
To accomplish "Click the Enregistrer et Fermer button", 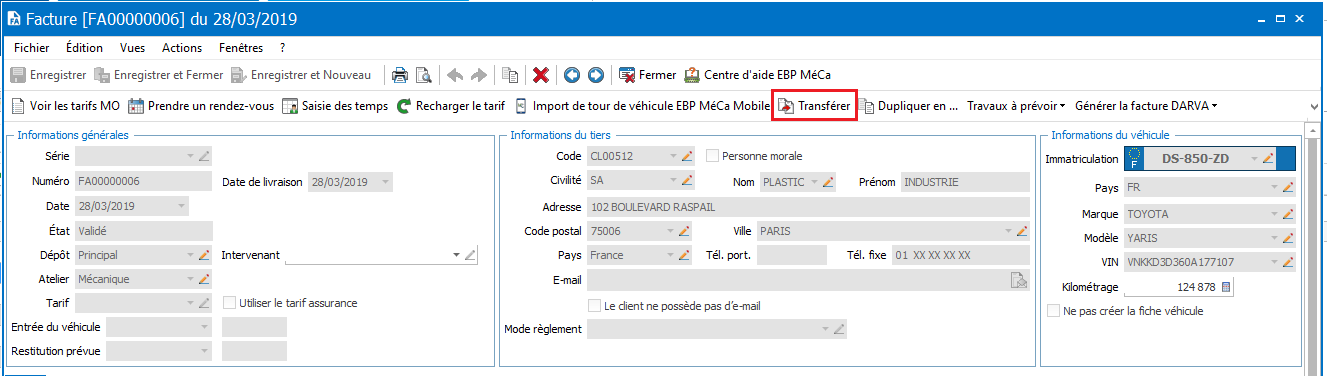I will 158,75.
